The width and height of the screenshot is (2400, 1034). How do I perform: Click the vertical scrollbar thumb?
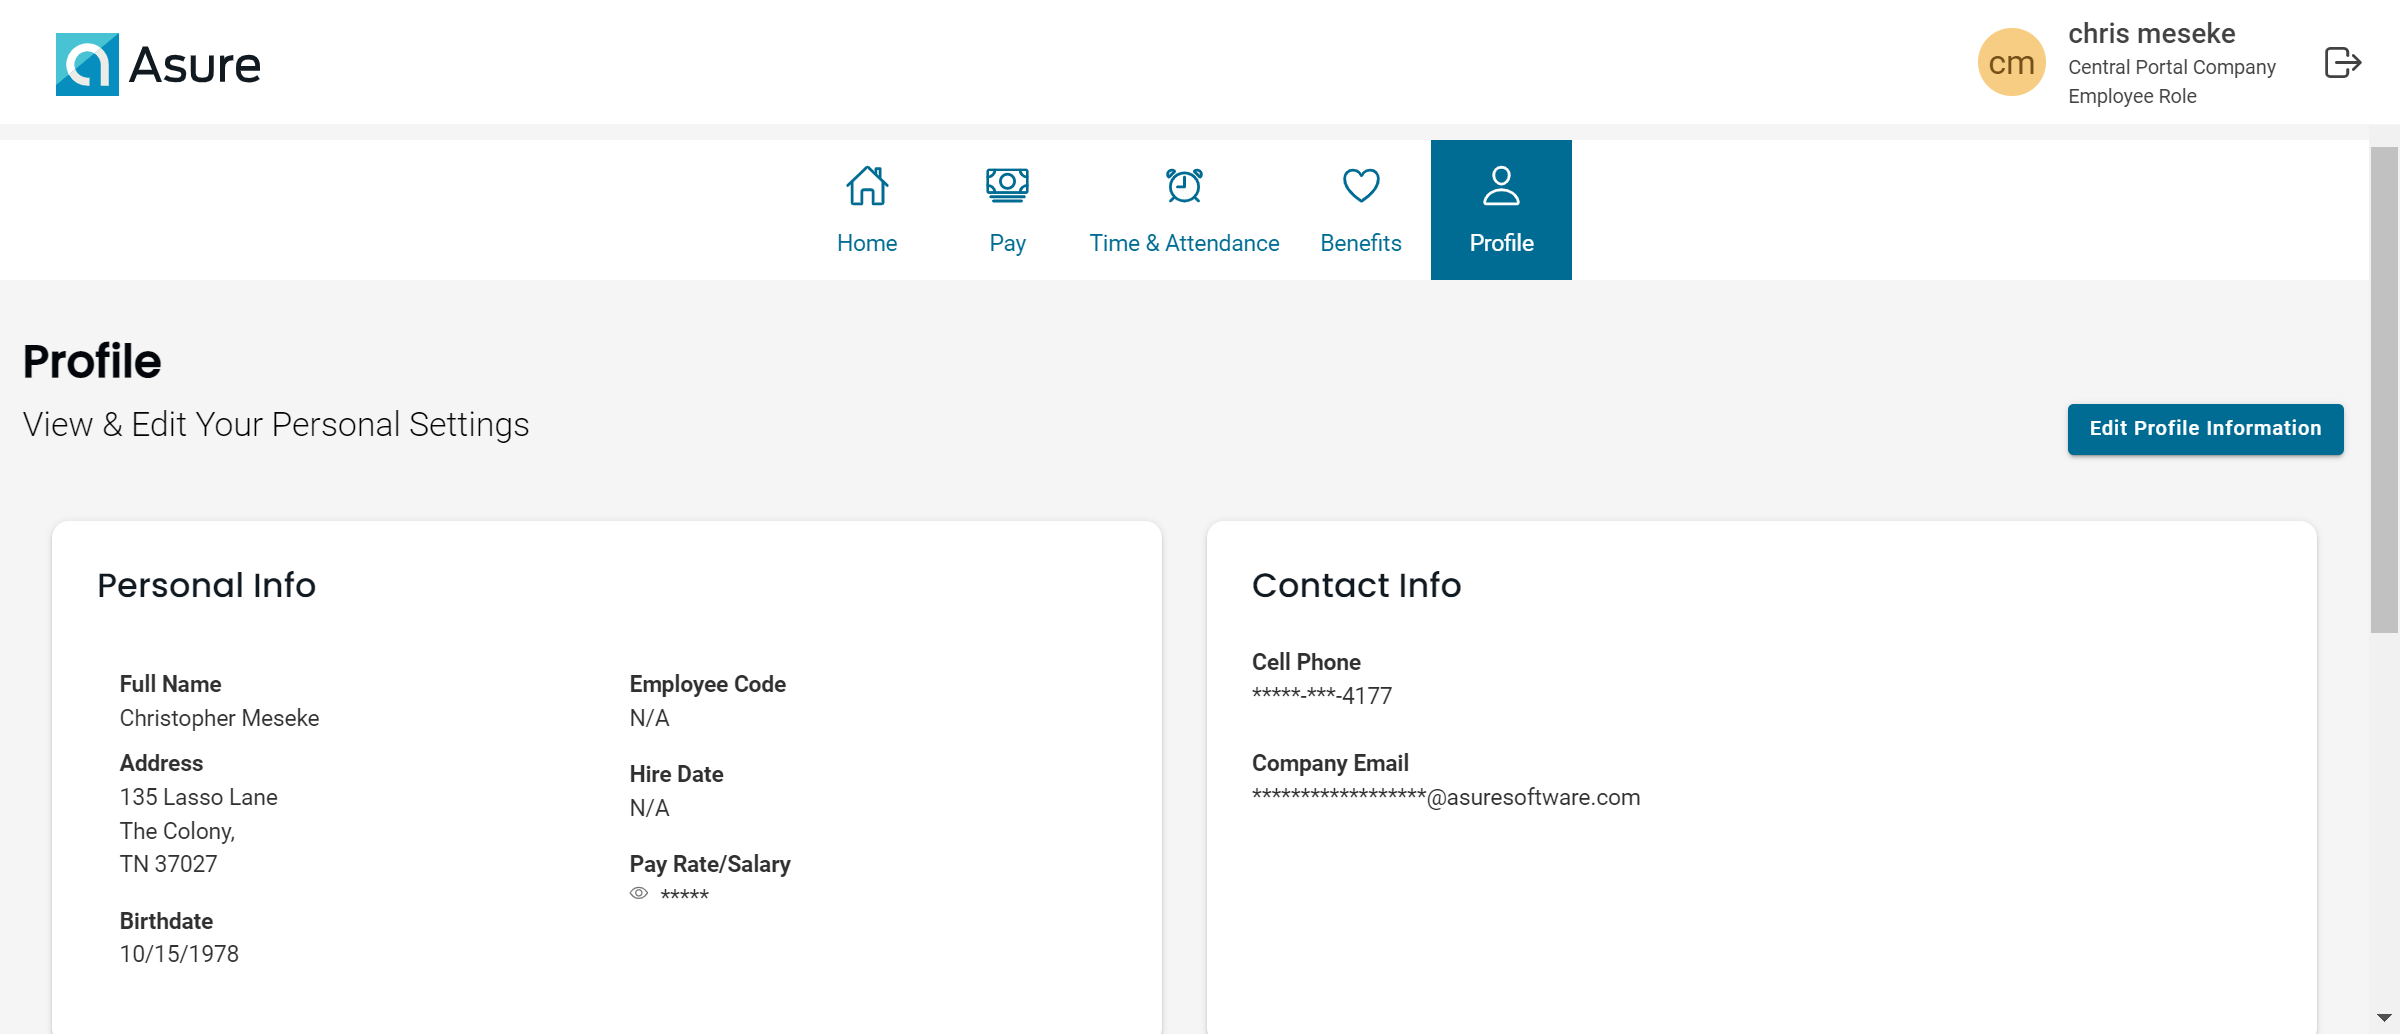pos(2384,390)
